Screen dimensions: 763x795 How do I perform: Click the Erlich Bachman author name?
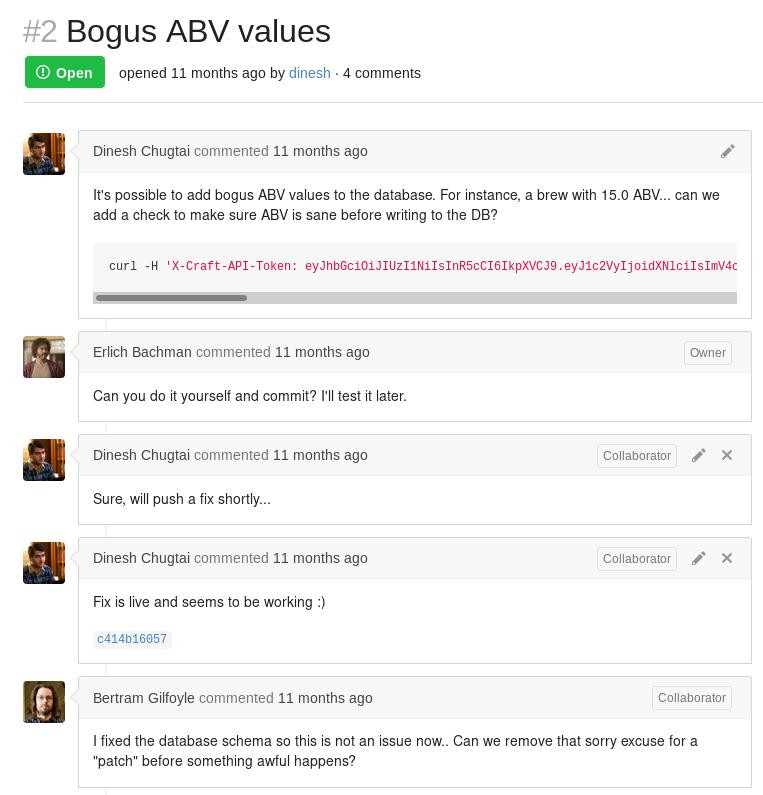[142, 352]
